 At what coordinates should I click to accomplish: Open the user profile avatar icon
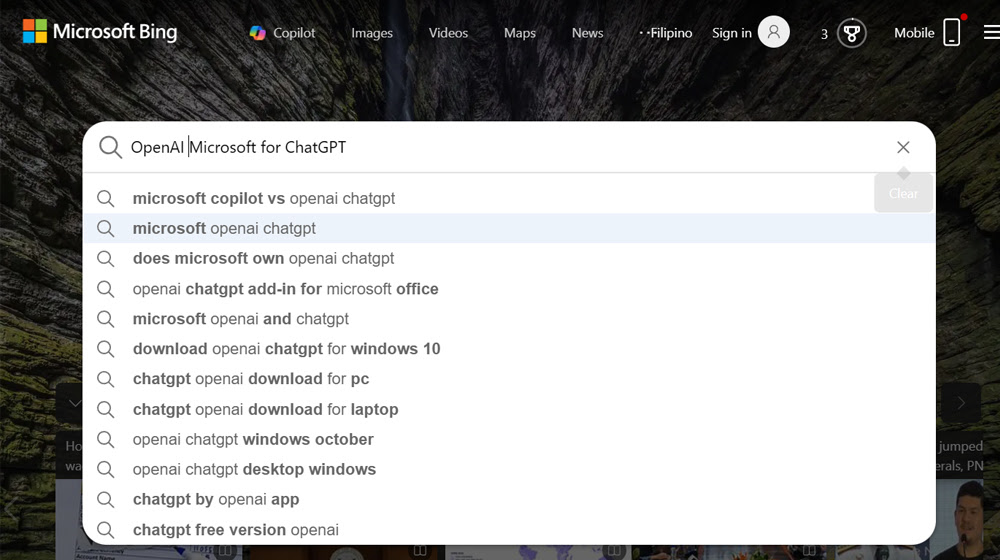point(774,32)
